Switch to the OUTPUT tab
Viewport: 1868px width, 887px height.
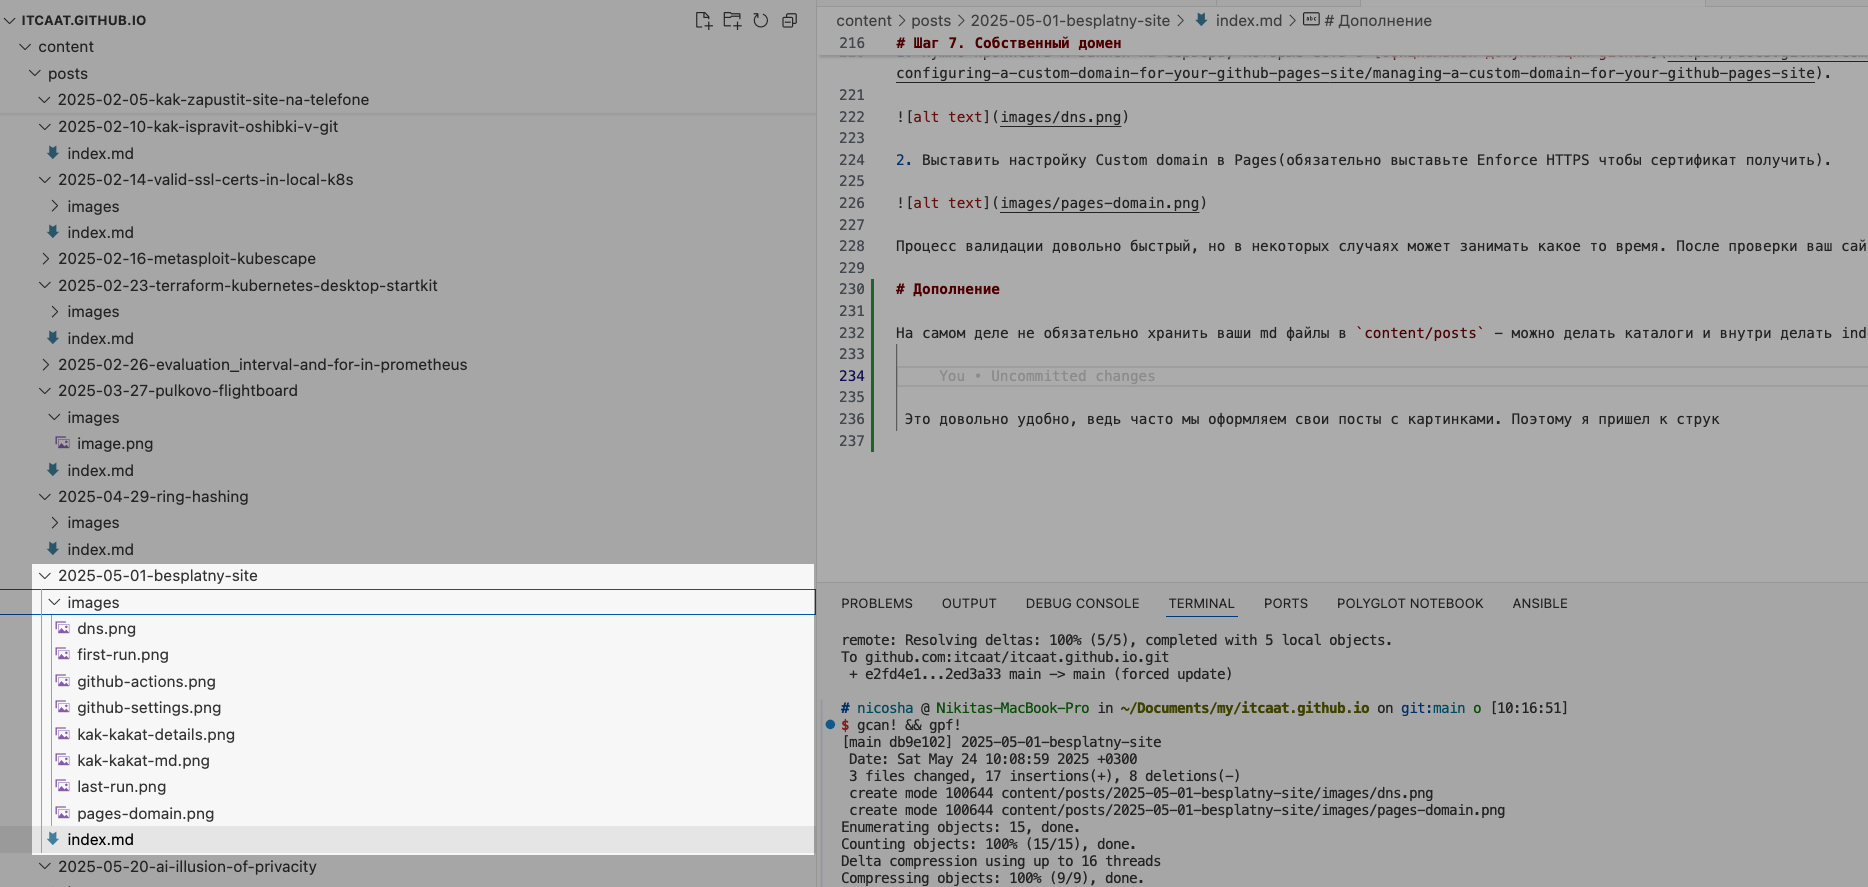(969, 603)
